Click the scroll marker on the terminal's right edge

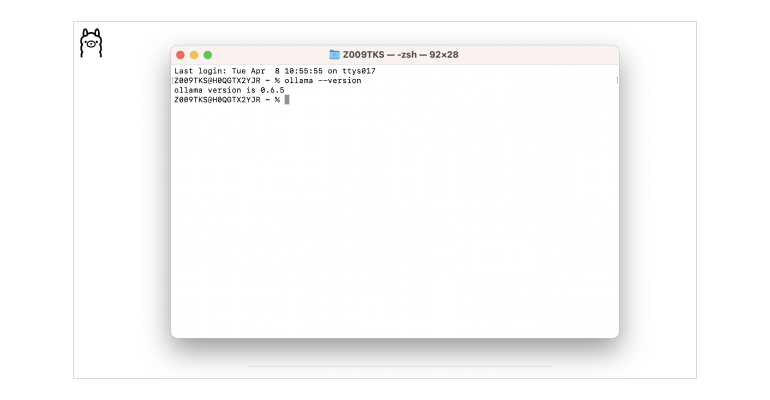pos(616,80)
